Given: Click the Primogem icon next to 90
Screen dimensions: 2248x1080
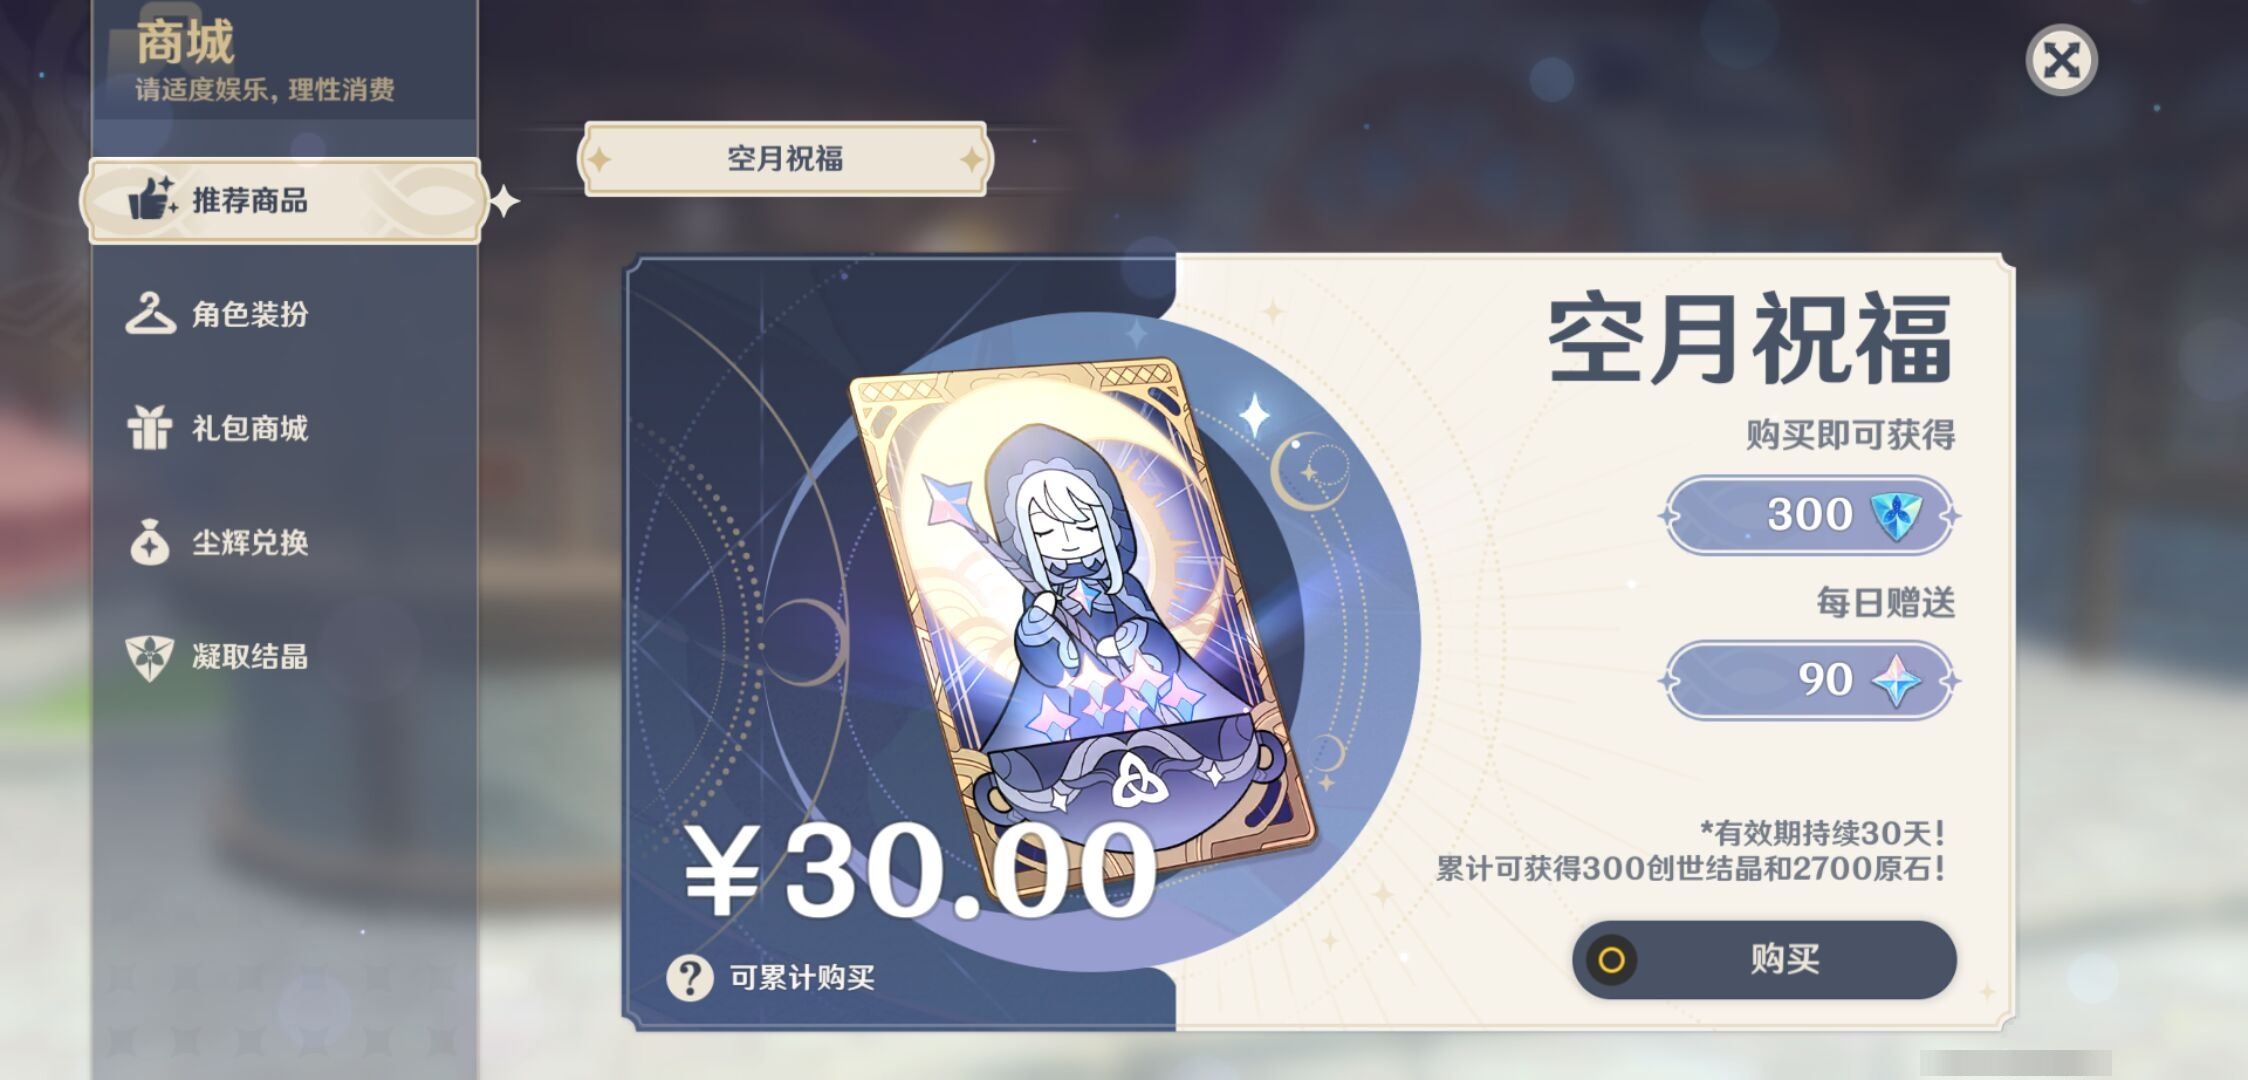Looking at the screenshot, I should point(1896,680).
